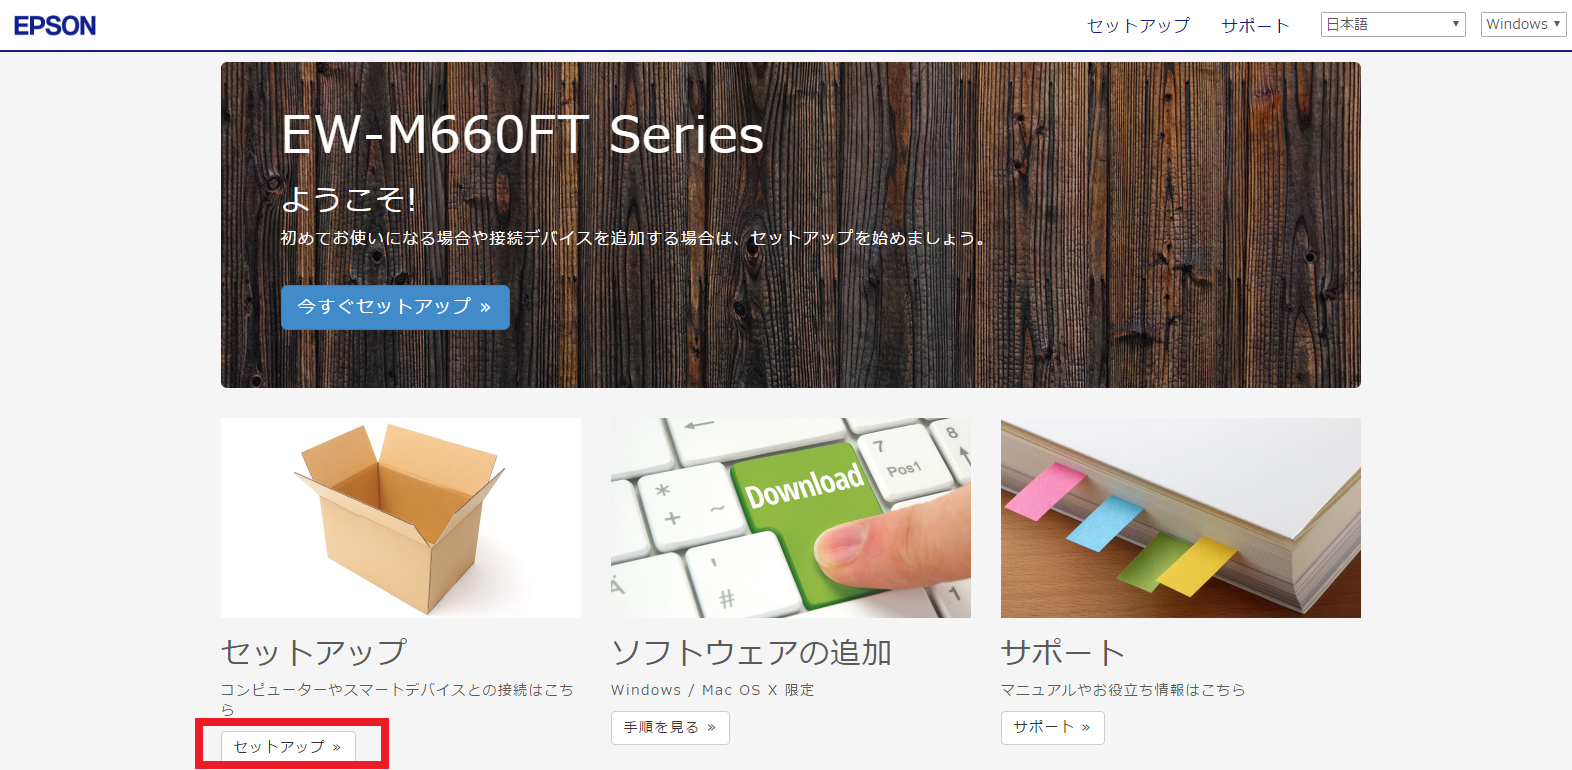Image resolution: width=1572 pixels, height=770 pixels.
Task: Open the サポート menu in header
Action: [x=1256, y=25]
